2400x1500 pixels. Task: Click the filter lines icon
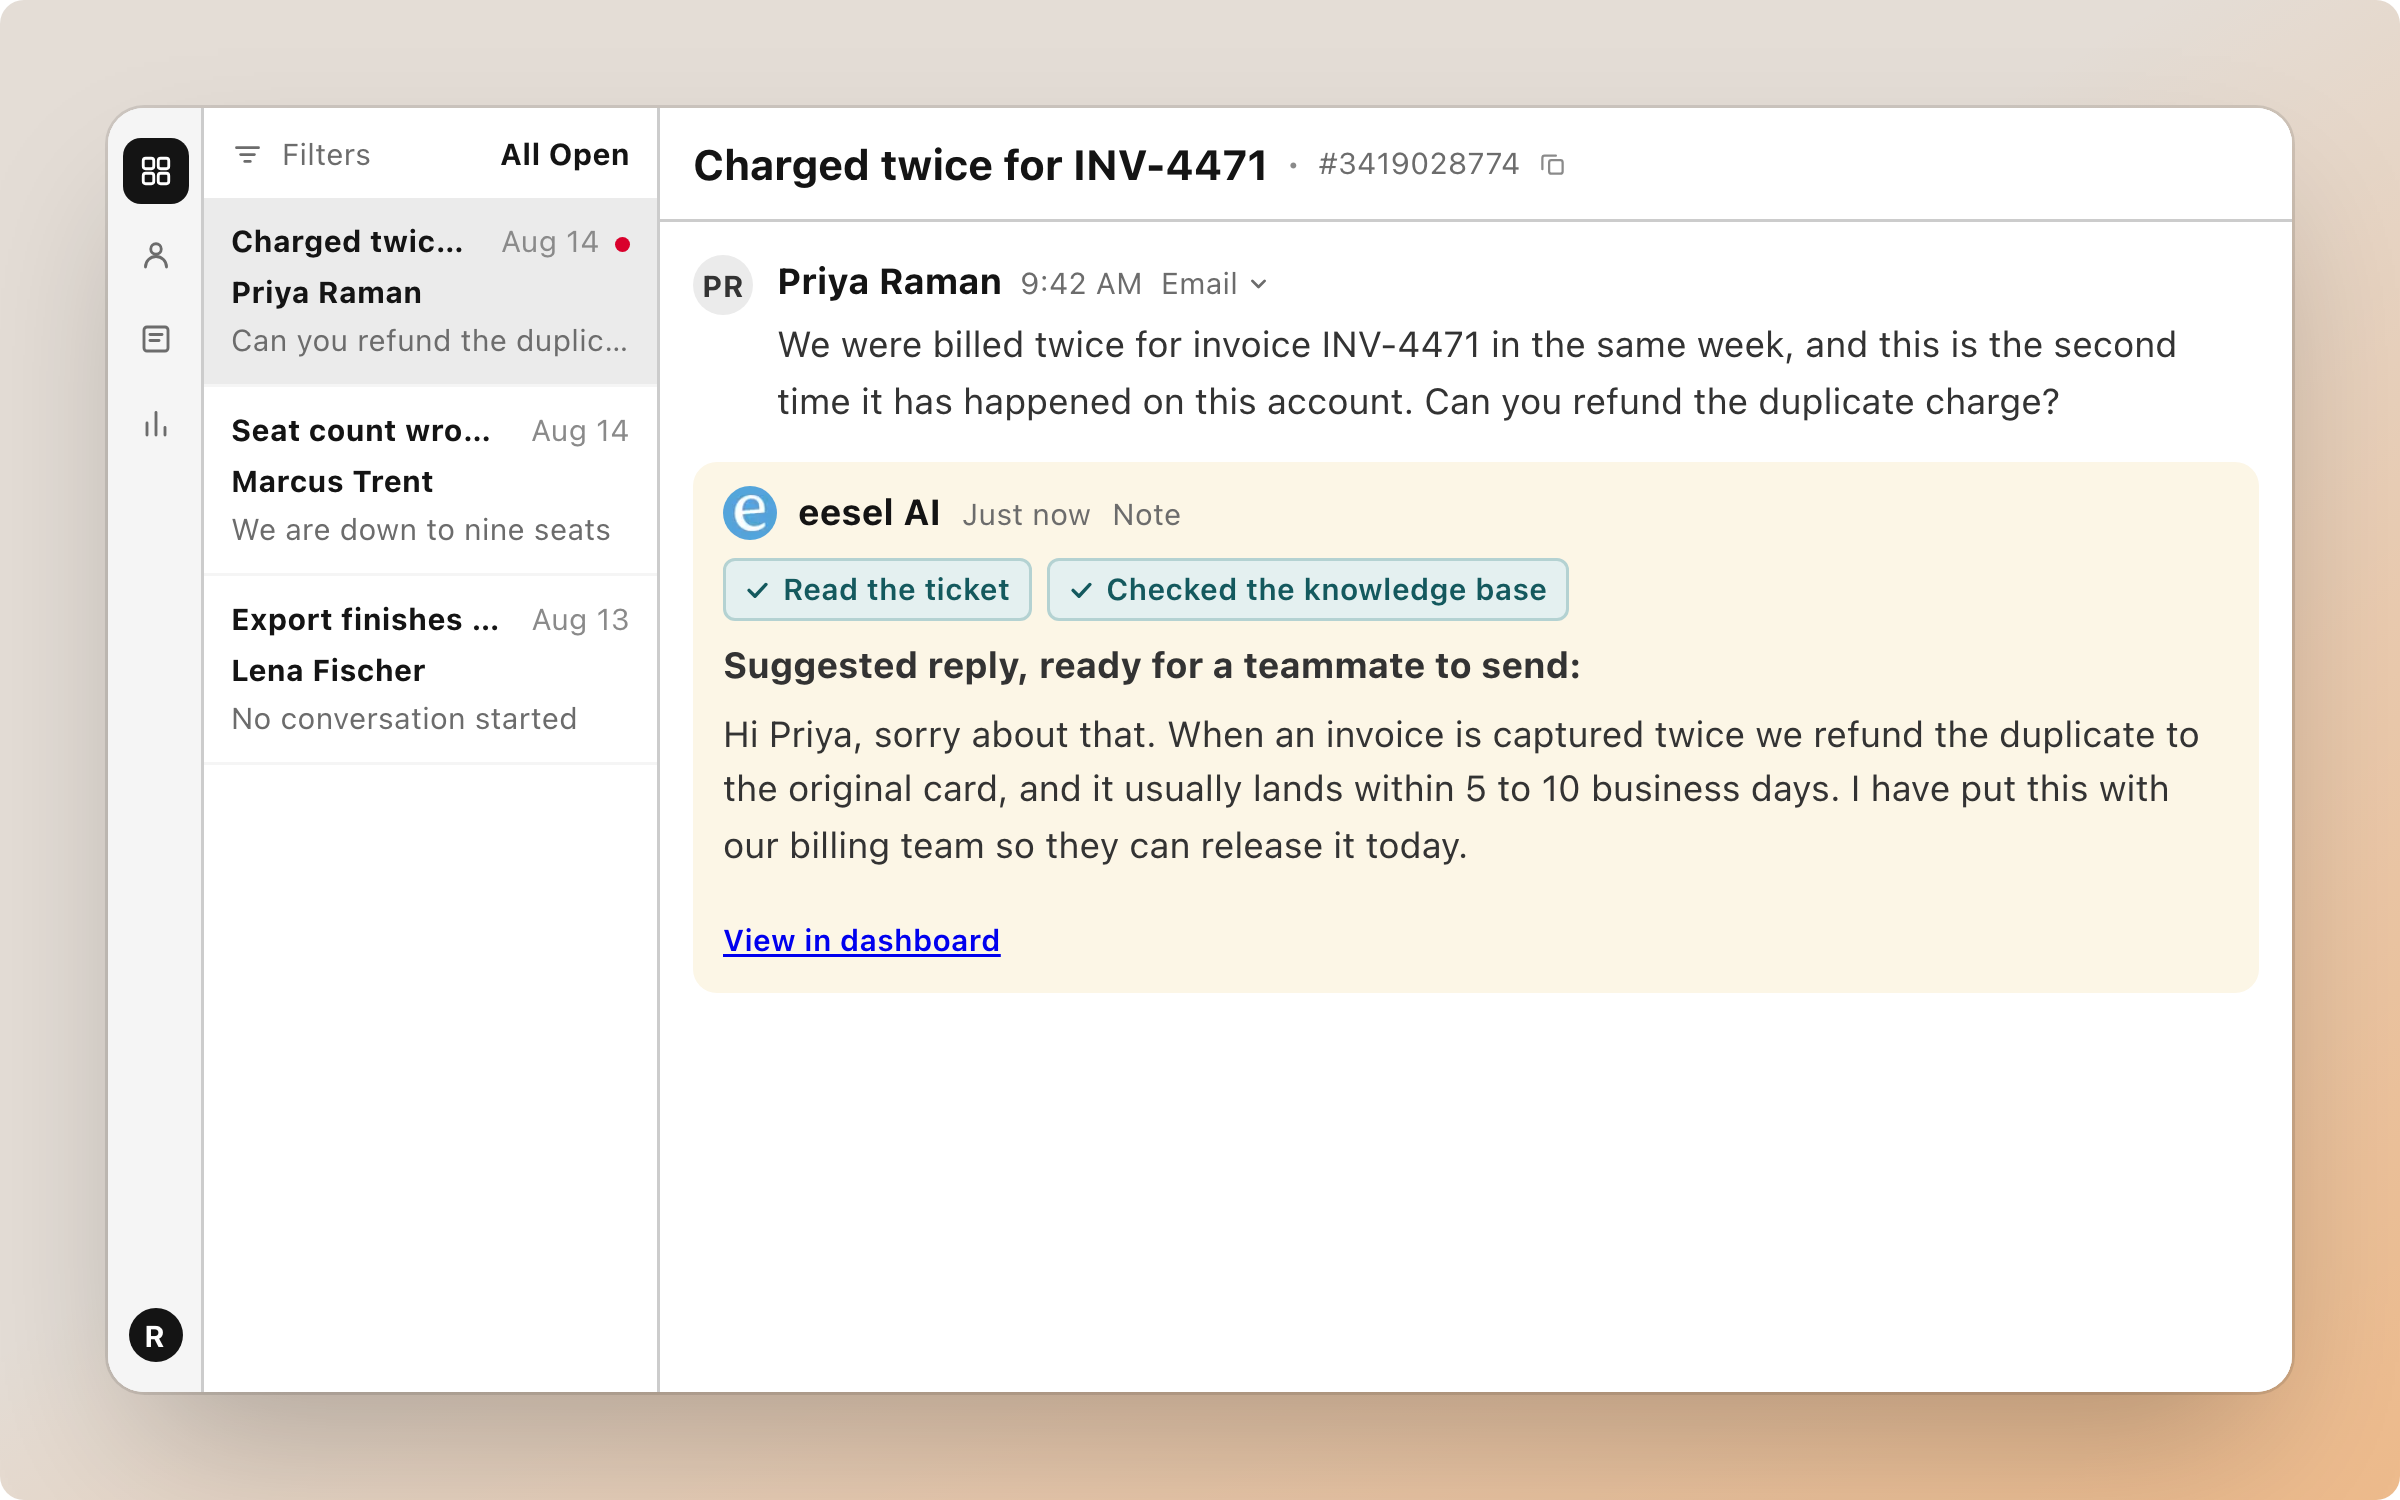[247, 155]
